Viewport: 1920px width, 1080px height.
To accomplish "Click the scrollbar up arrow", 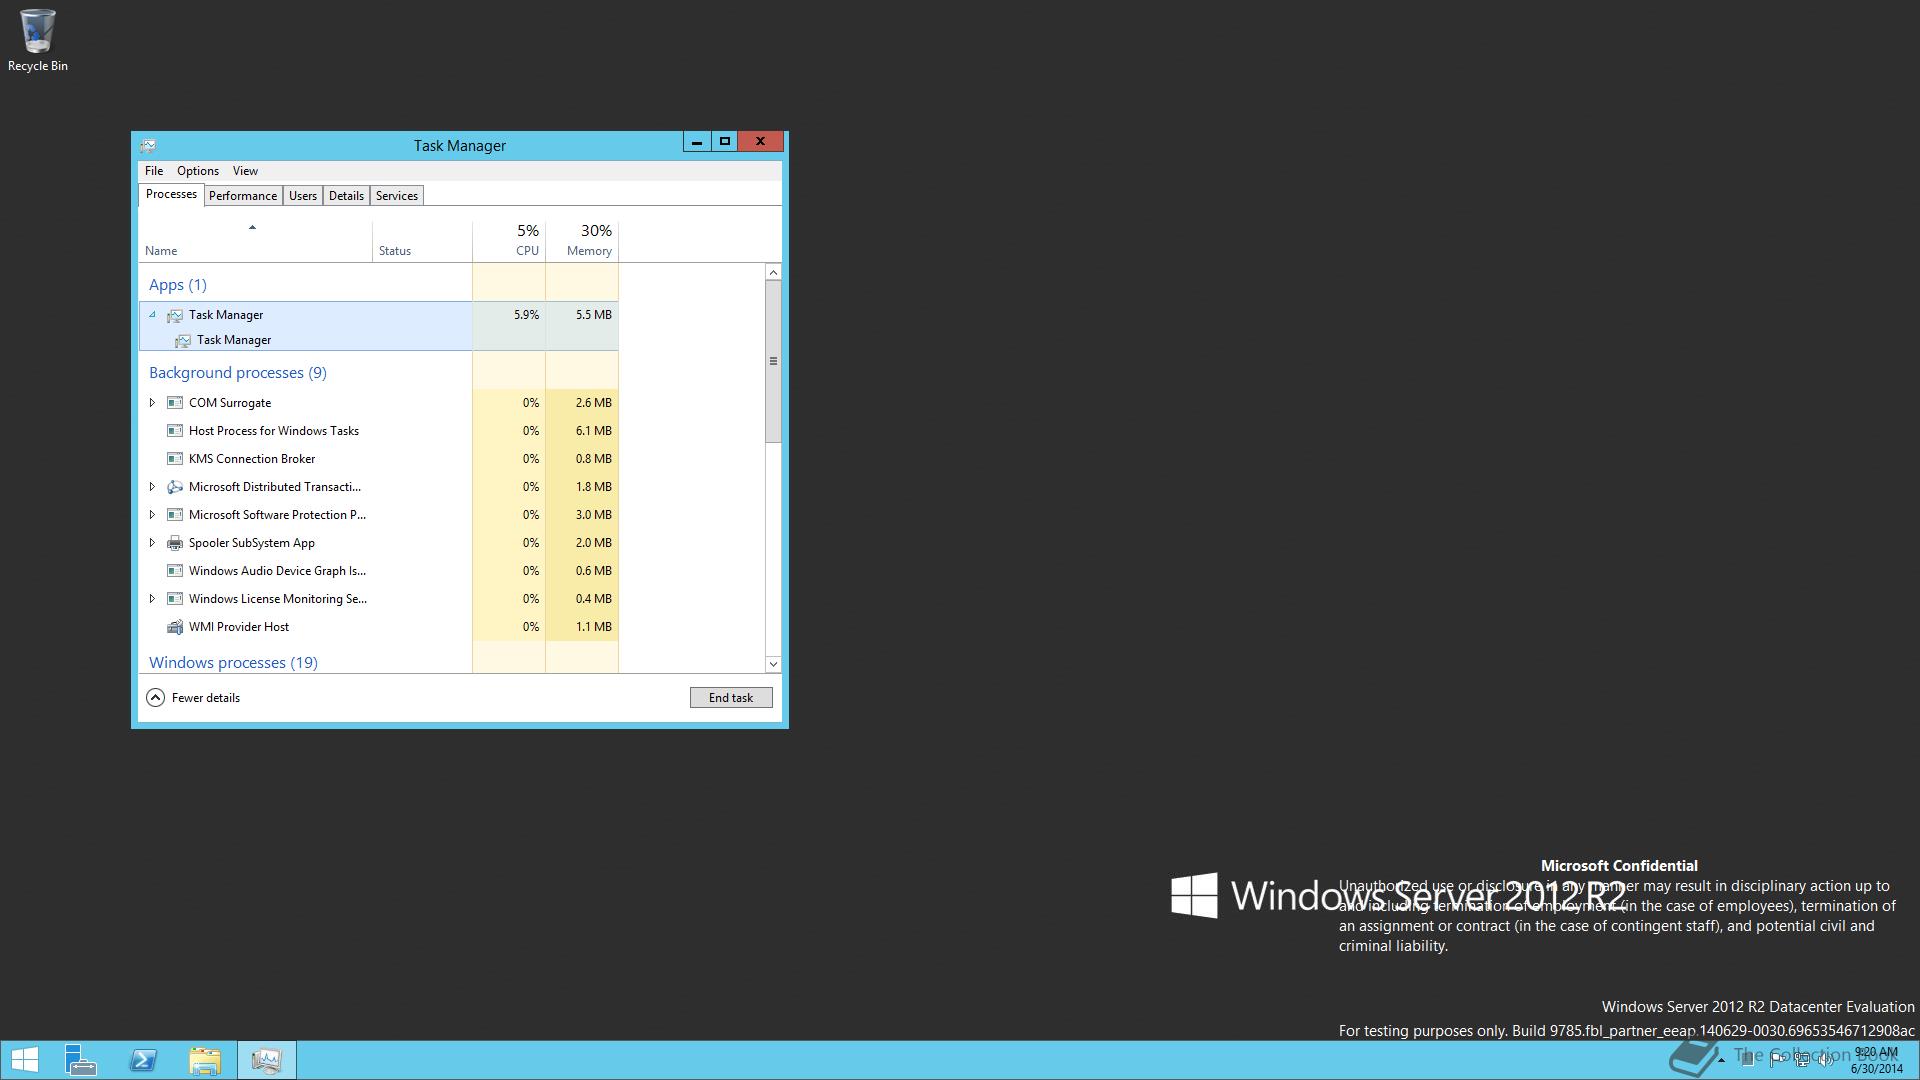I will [x=773, y=273].
